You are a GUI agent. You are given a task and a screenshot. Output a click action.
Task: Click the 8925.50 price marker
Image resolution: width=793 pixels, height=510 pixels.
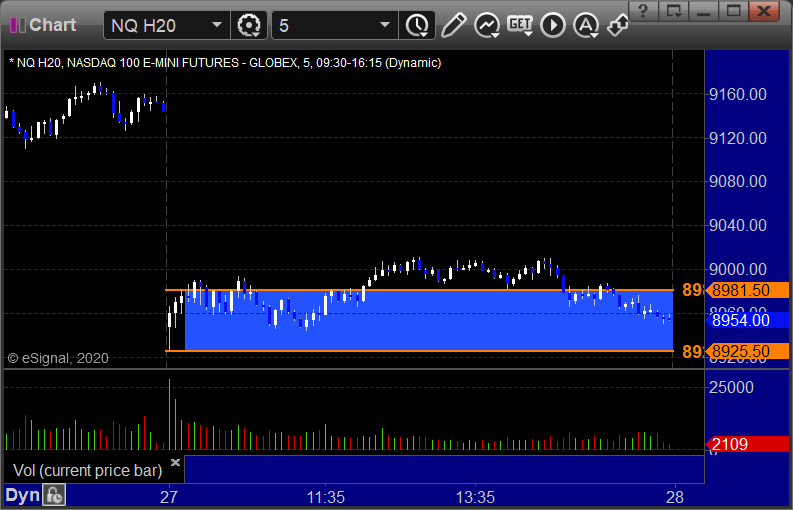coord(748,351)
